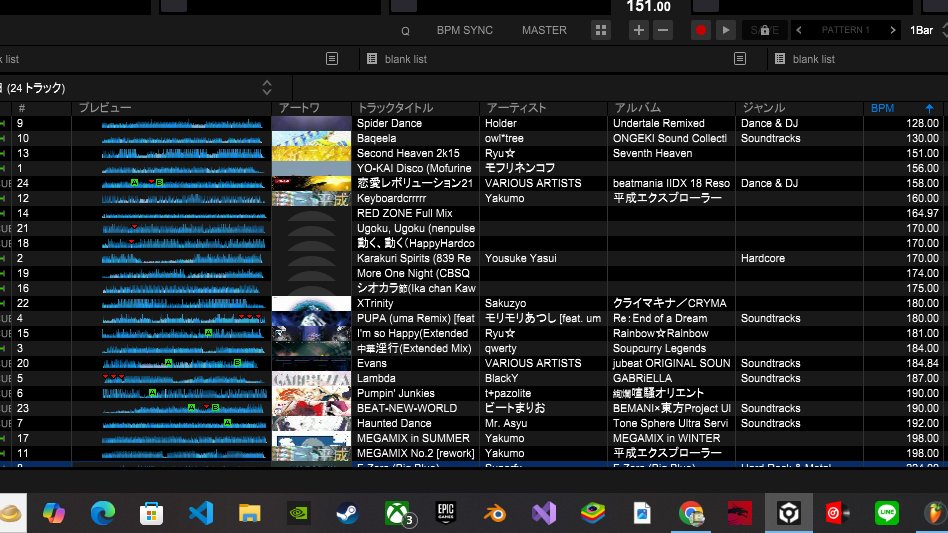
Task: Select the RED ZONE Full Mix track
Action: 404,213
